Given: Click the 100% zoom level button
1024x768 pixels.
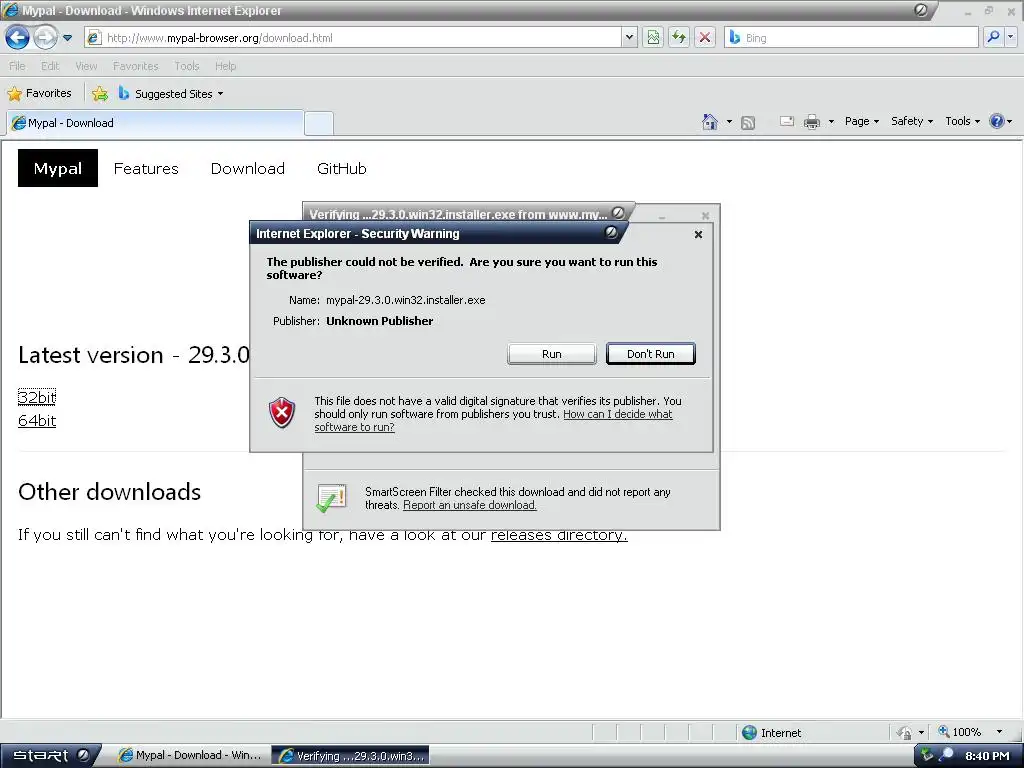Looking at the screenshot, I should pyautogui.click(x=960, y=732).
